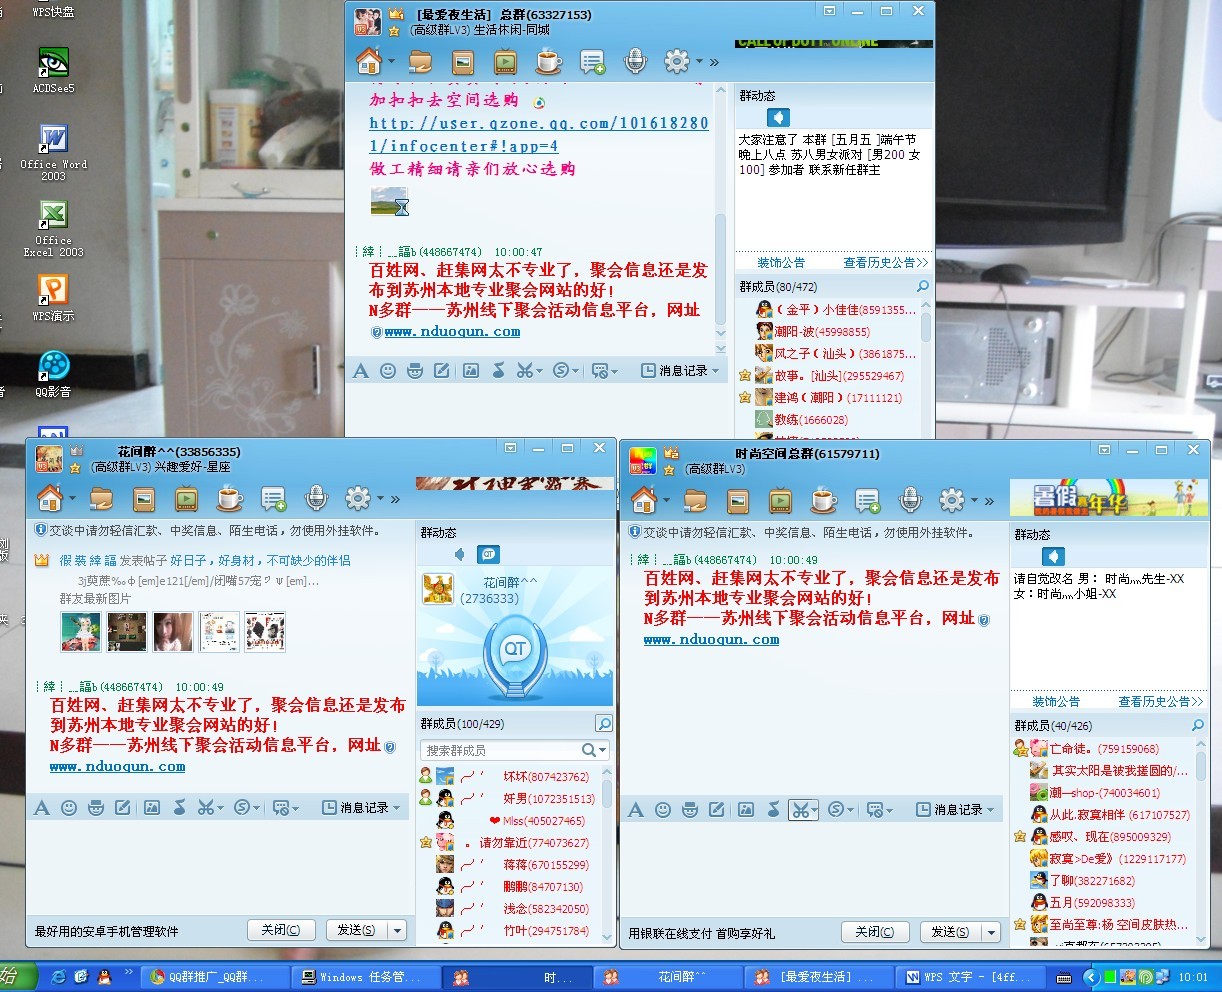The width and height of the screenshot is (1222, 992).
Task: Switch to the [最爱夜生活] taskbar item
Action: (820, 977)
